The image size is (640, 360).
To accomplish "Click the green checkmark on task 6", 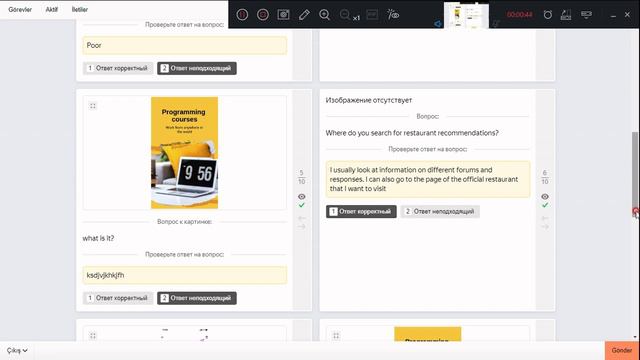I will pyautogui.click(x=545, y=205).
